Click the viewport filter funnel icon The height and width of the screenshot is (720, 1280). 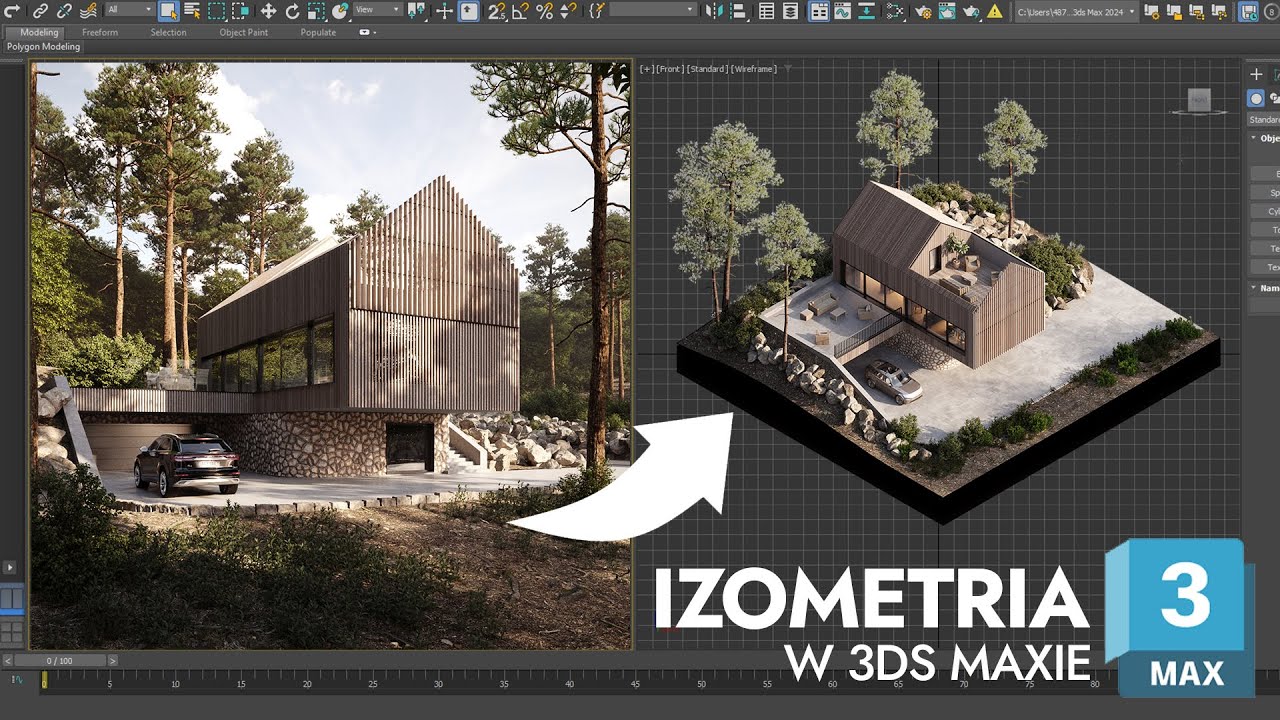point(788,69)
